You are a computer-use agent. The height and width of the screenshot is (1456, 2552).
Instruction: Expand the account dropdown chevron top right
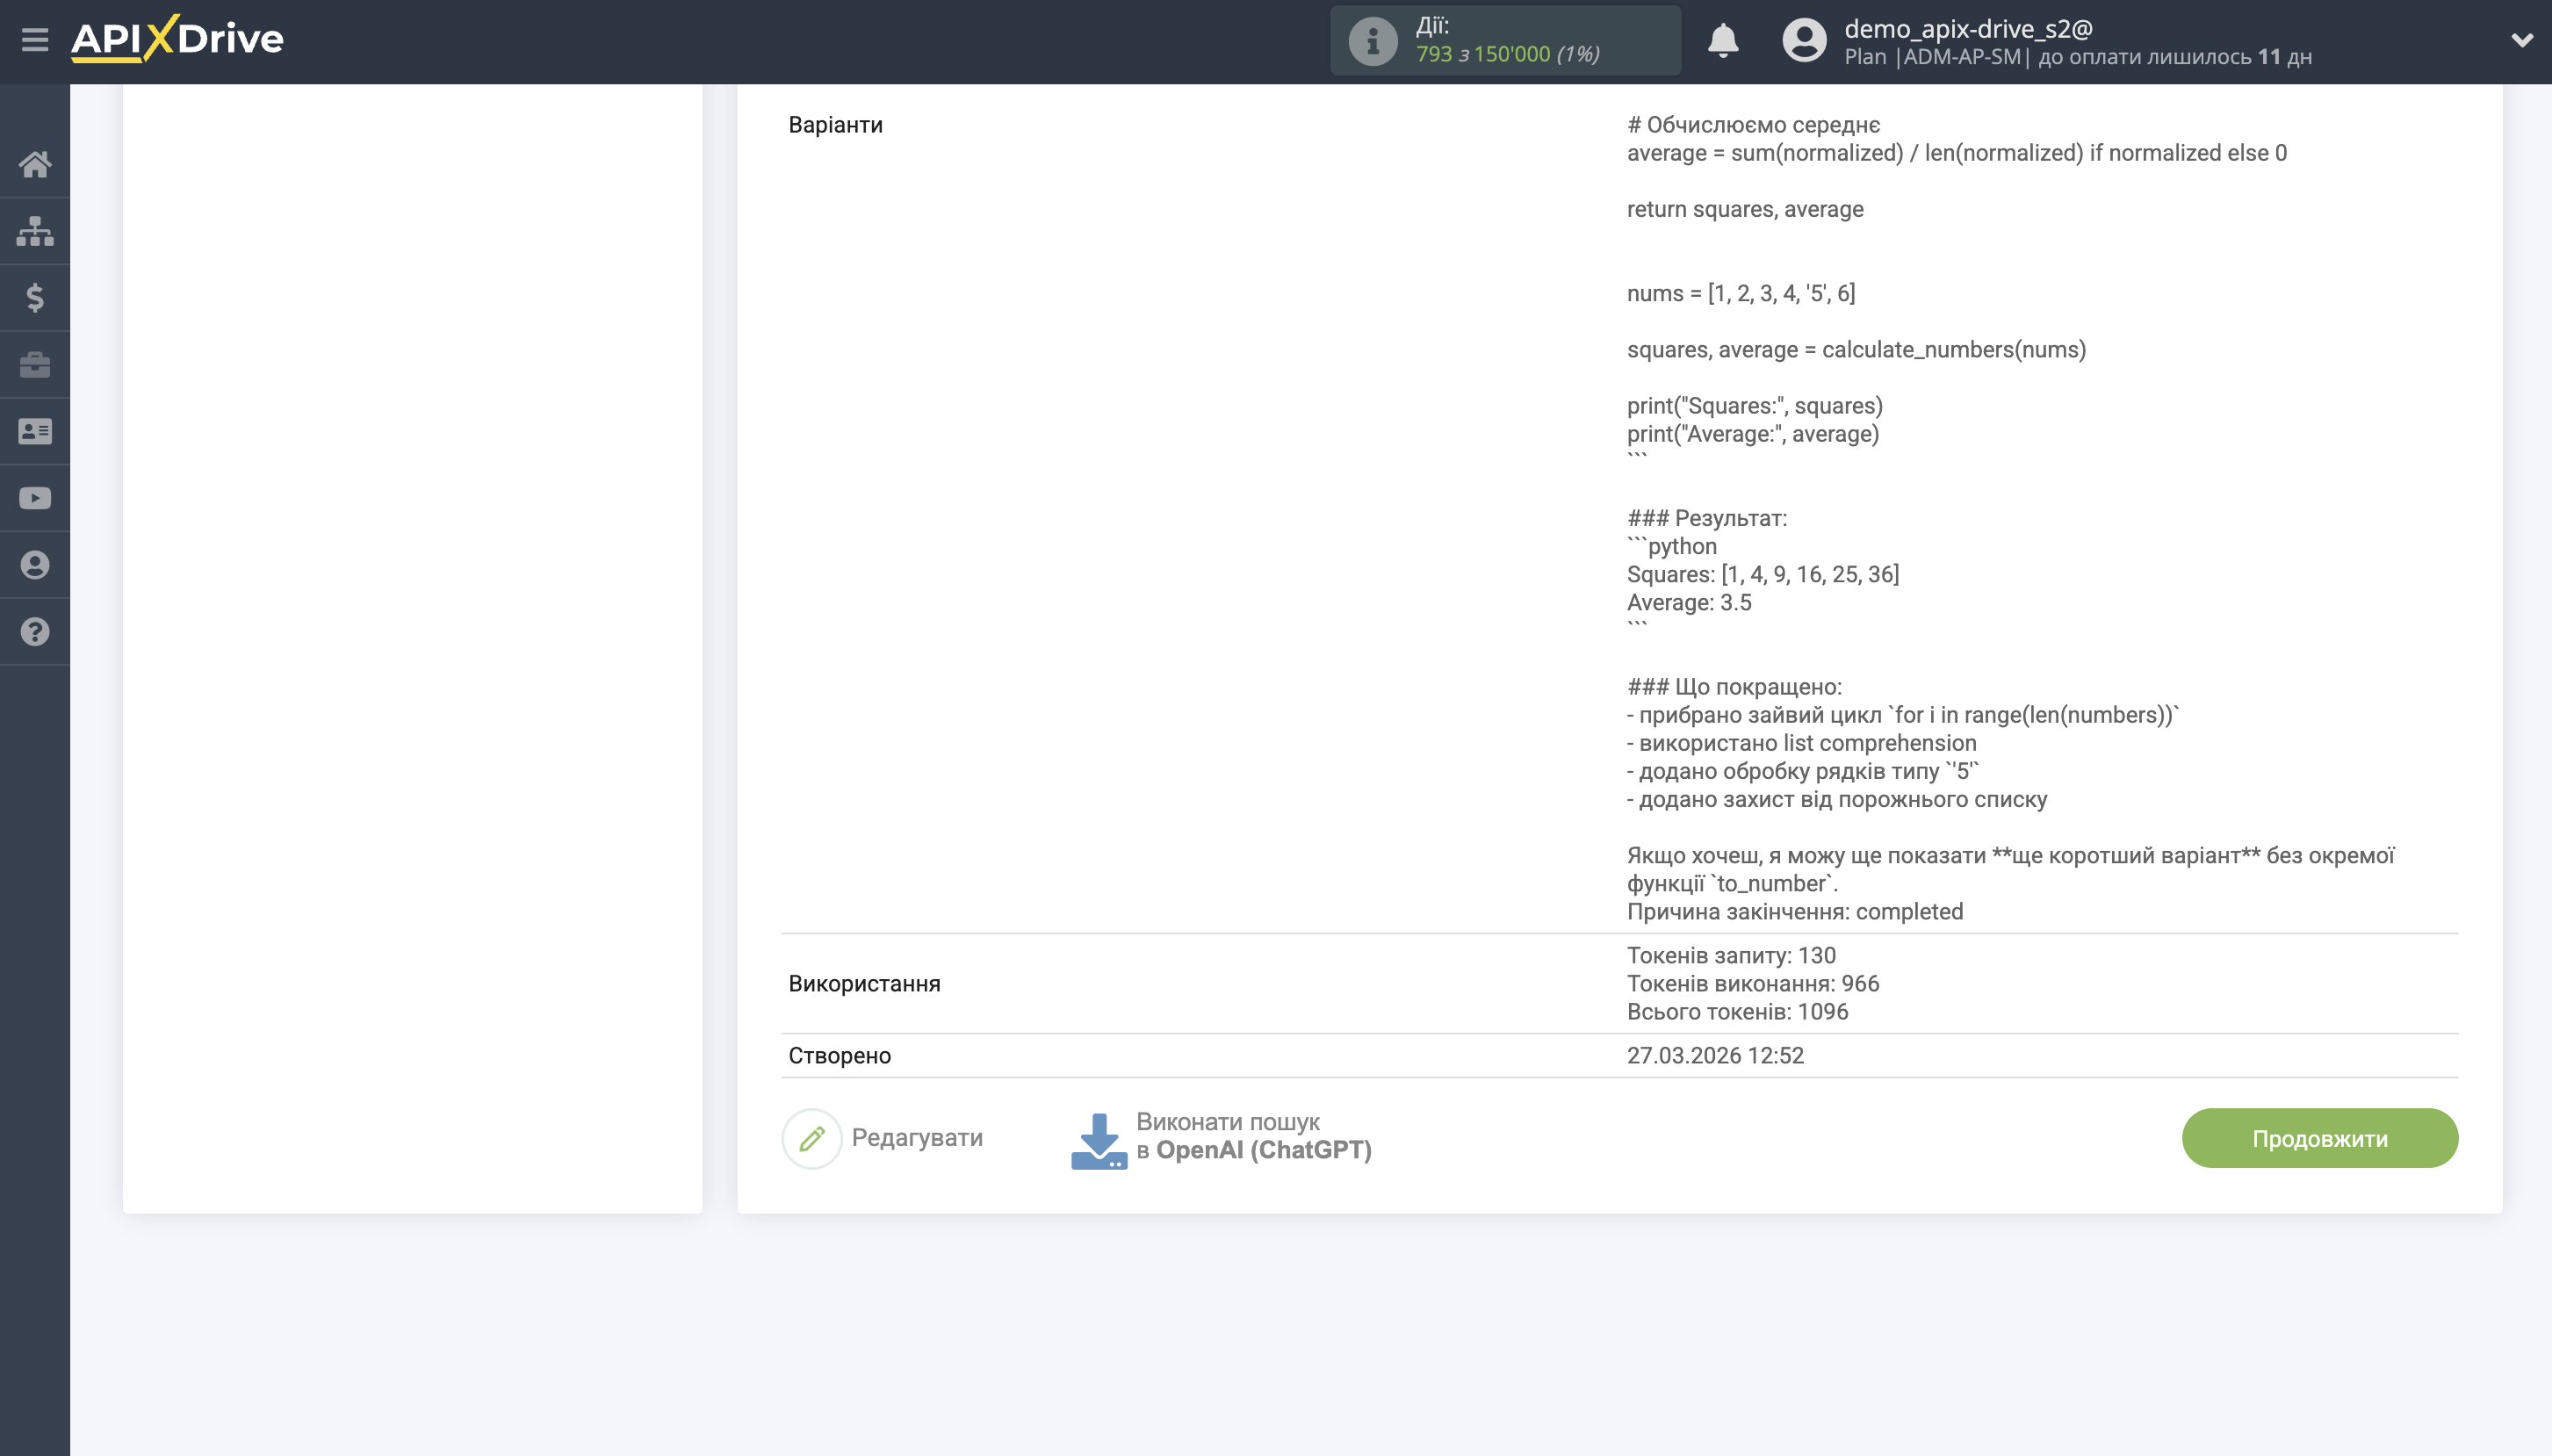click(2523, 40)
